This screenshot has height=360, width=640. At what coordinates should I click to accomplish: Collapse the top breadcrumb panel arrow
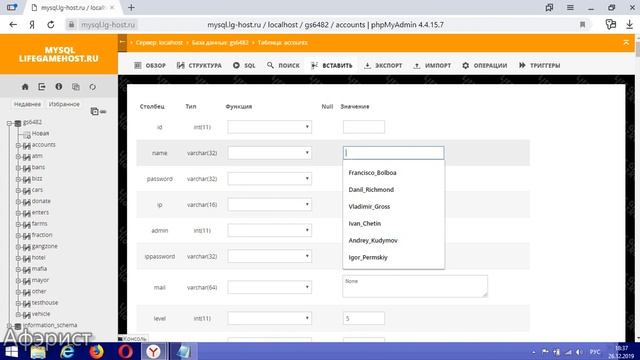(626, 42)
